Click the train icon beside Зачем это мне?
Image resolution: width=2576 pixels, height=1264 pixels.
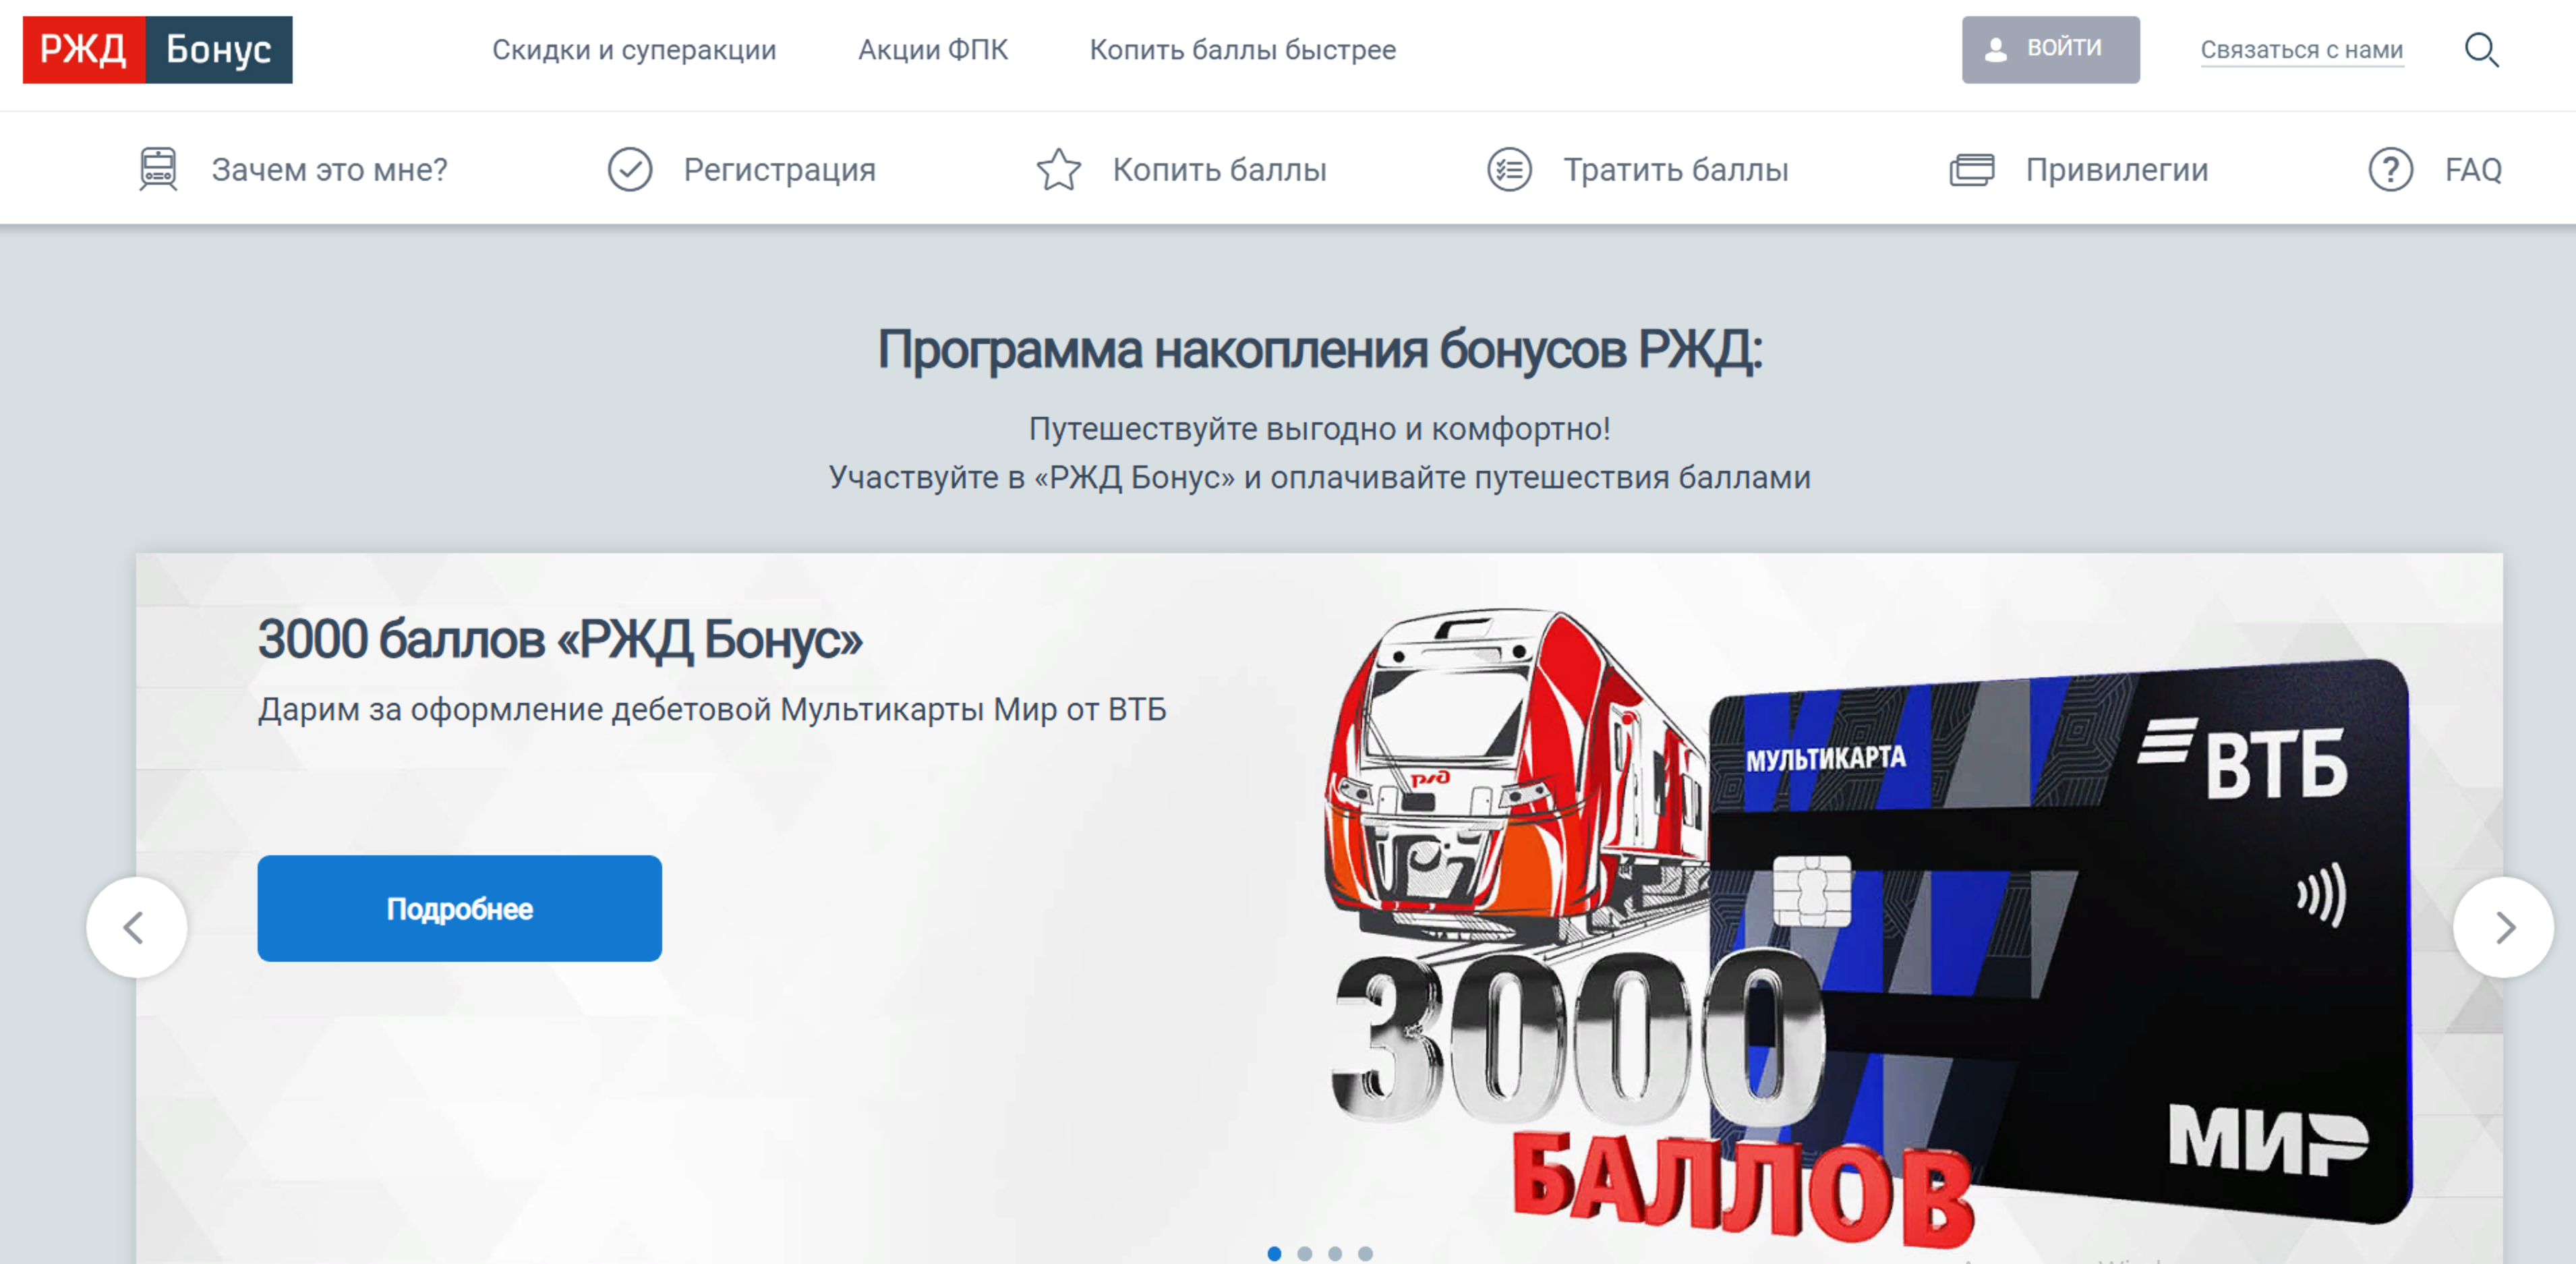pyautogui.click(x=158, y=169)
